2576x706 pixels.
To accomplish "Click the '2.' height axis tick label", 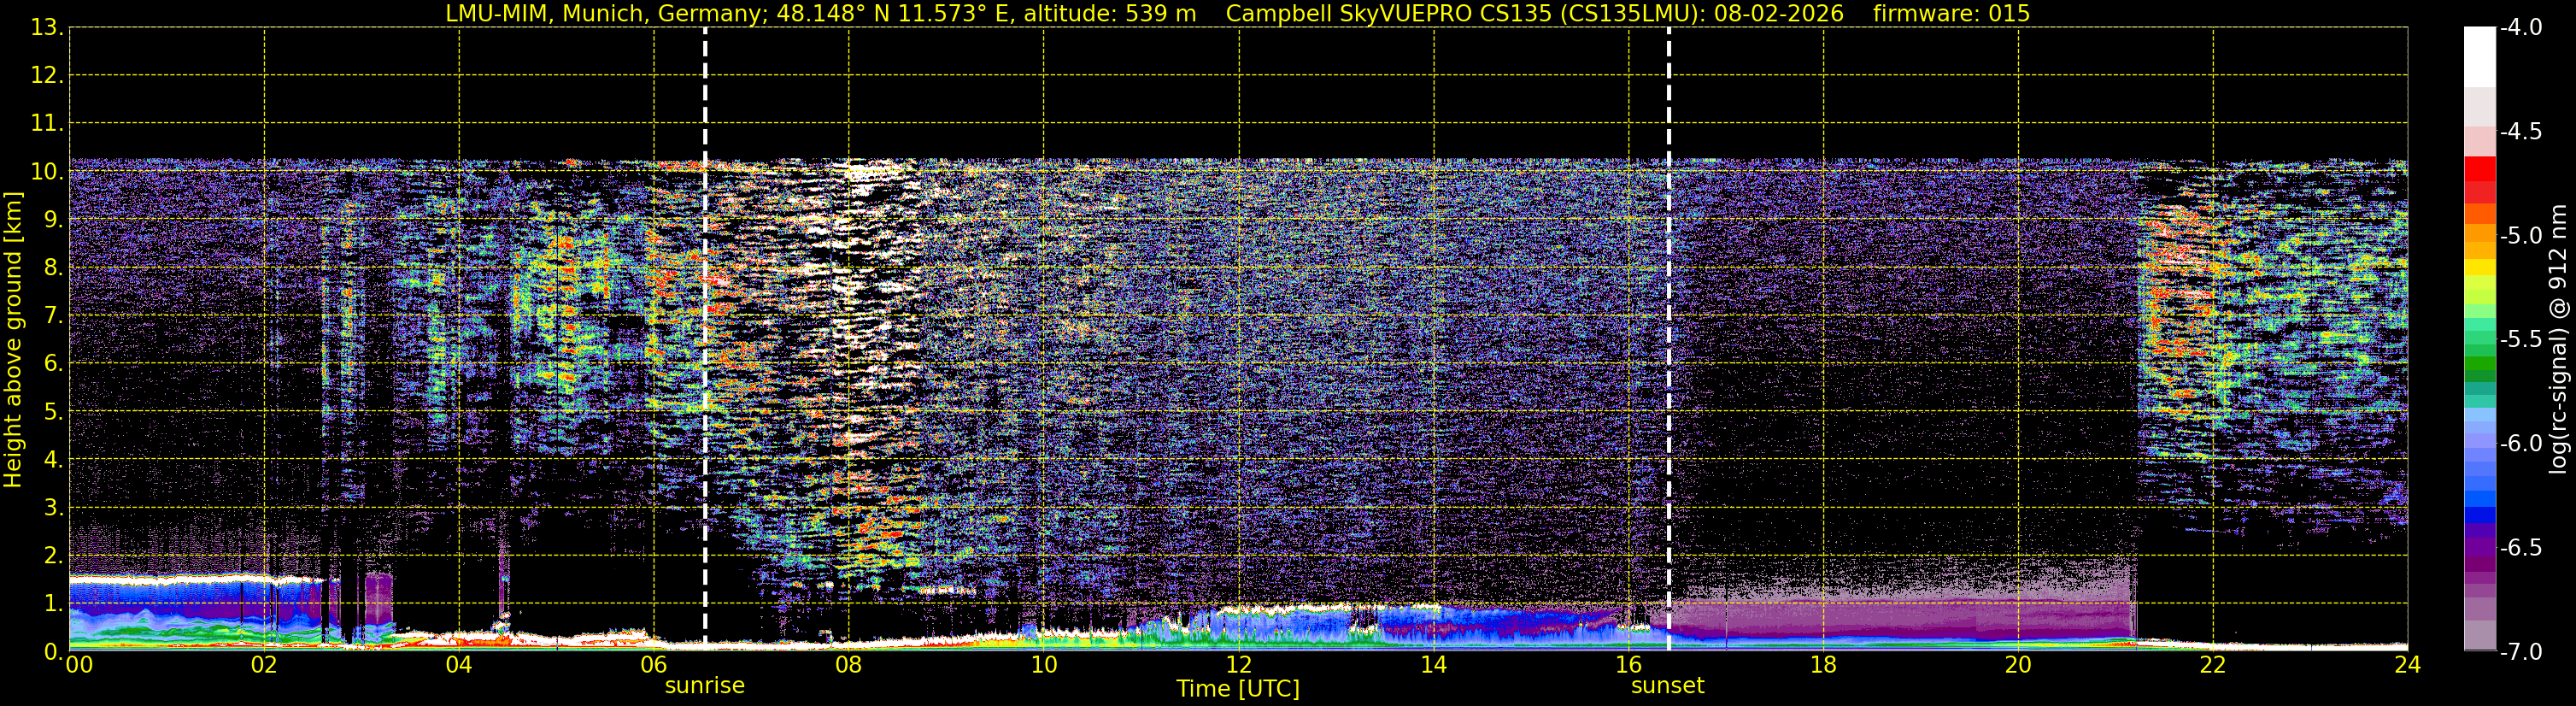I will click(53, 556).
